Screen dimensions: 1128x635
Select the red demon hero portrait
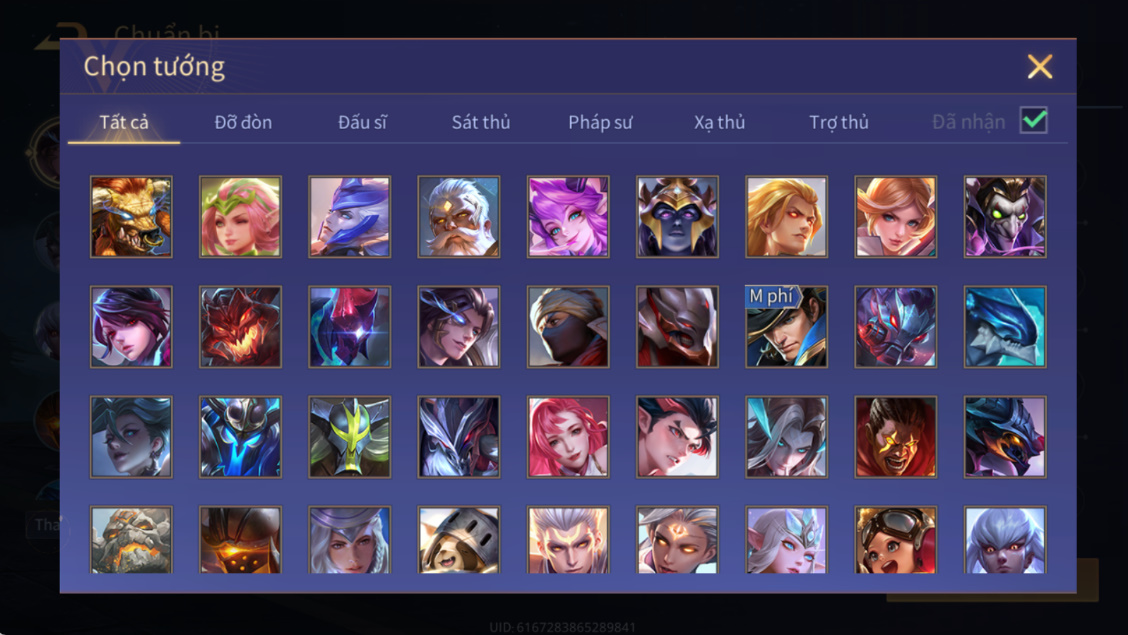pos(240,326)
